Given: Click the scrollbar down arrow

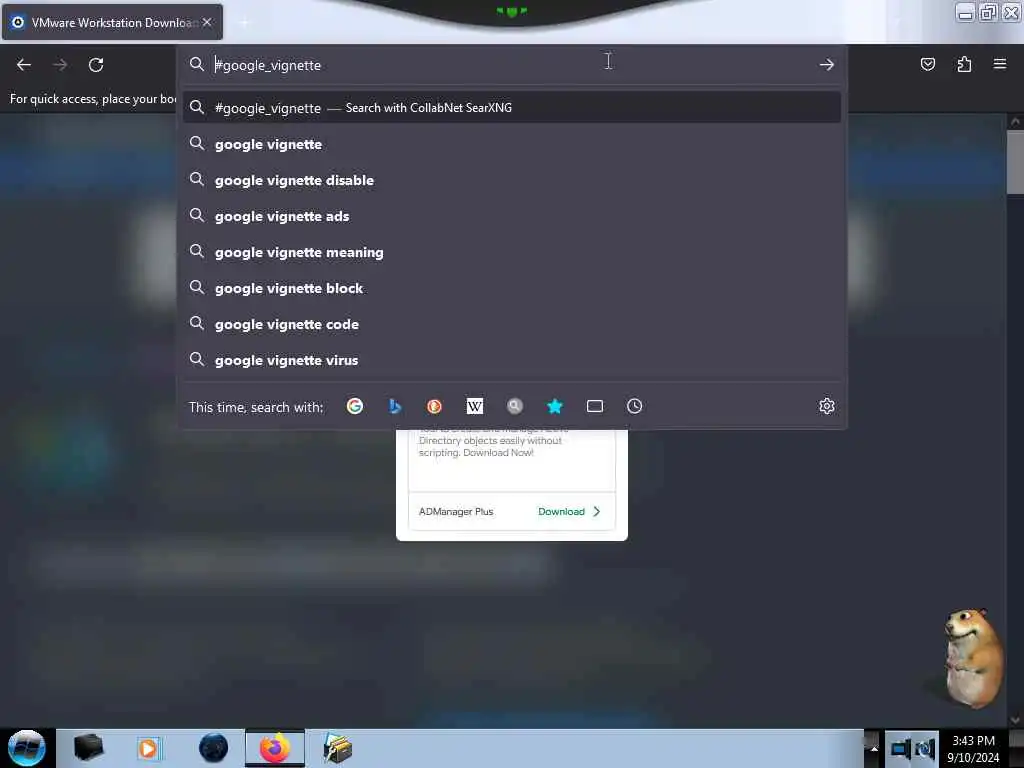Looking at the screenshot, I should 1014,719.
